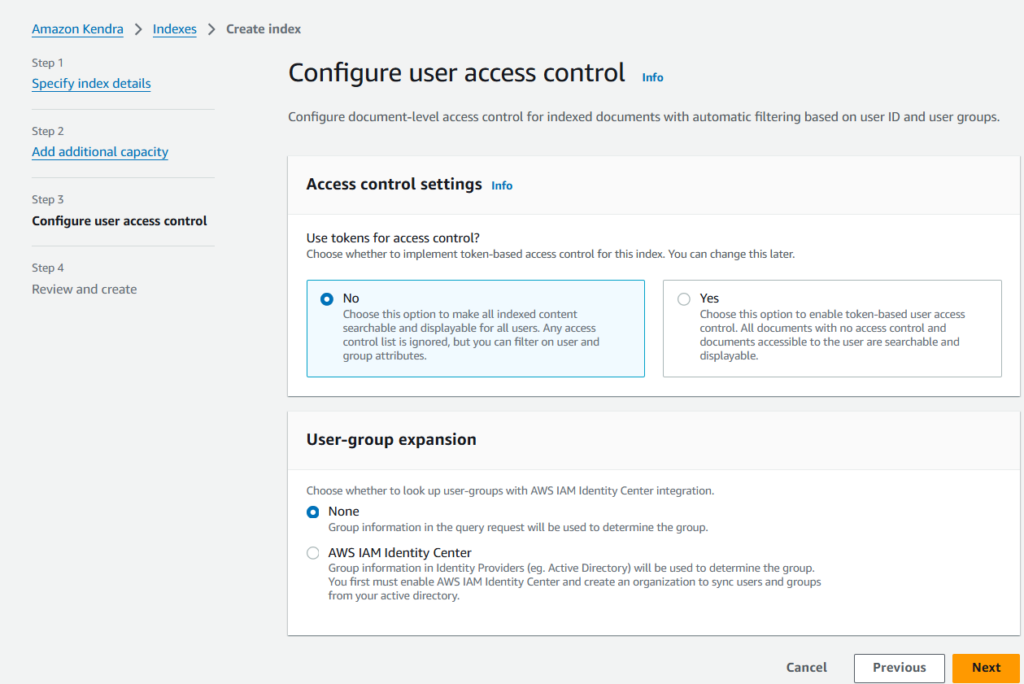This screenshot has height=684, width=1024.
Task: Go back with the Previous button
Action: click(899, 668)
